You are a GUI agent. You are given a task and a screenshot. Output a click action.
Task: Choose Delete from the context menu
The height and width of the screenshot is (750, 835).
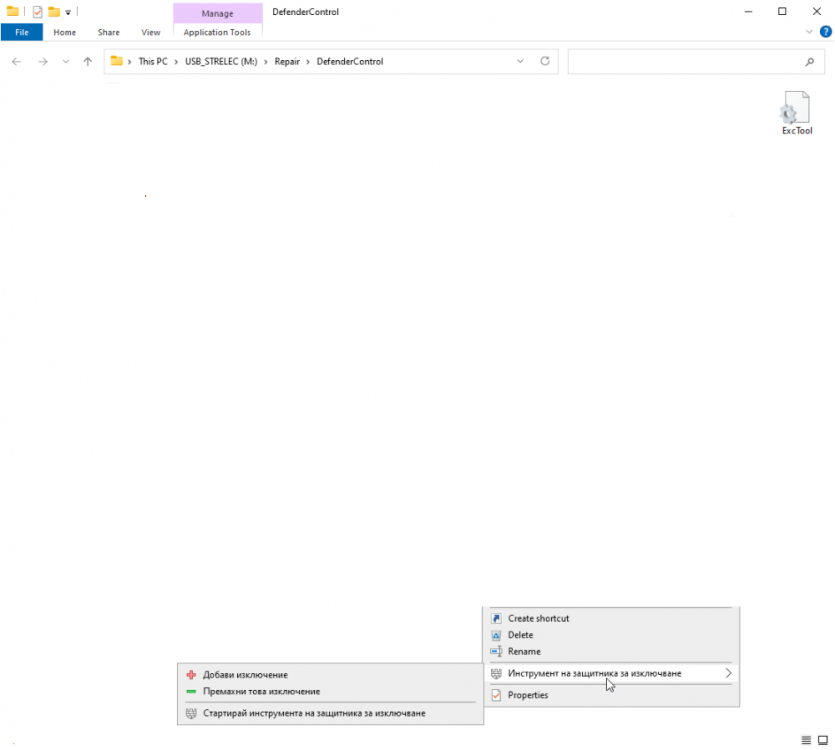pos(611,635)
